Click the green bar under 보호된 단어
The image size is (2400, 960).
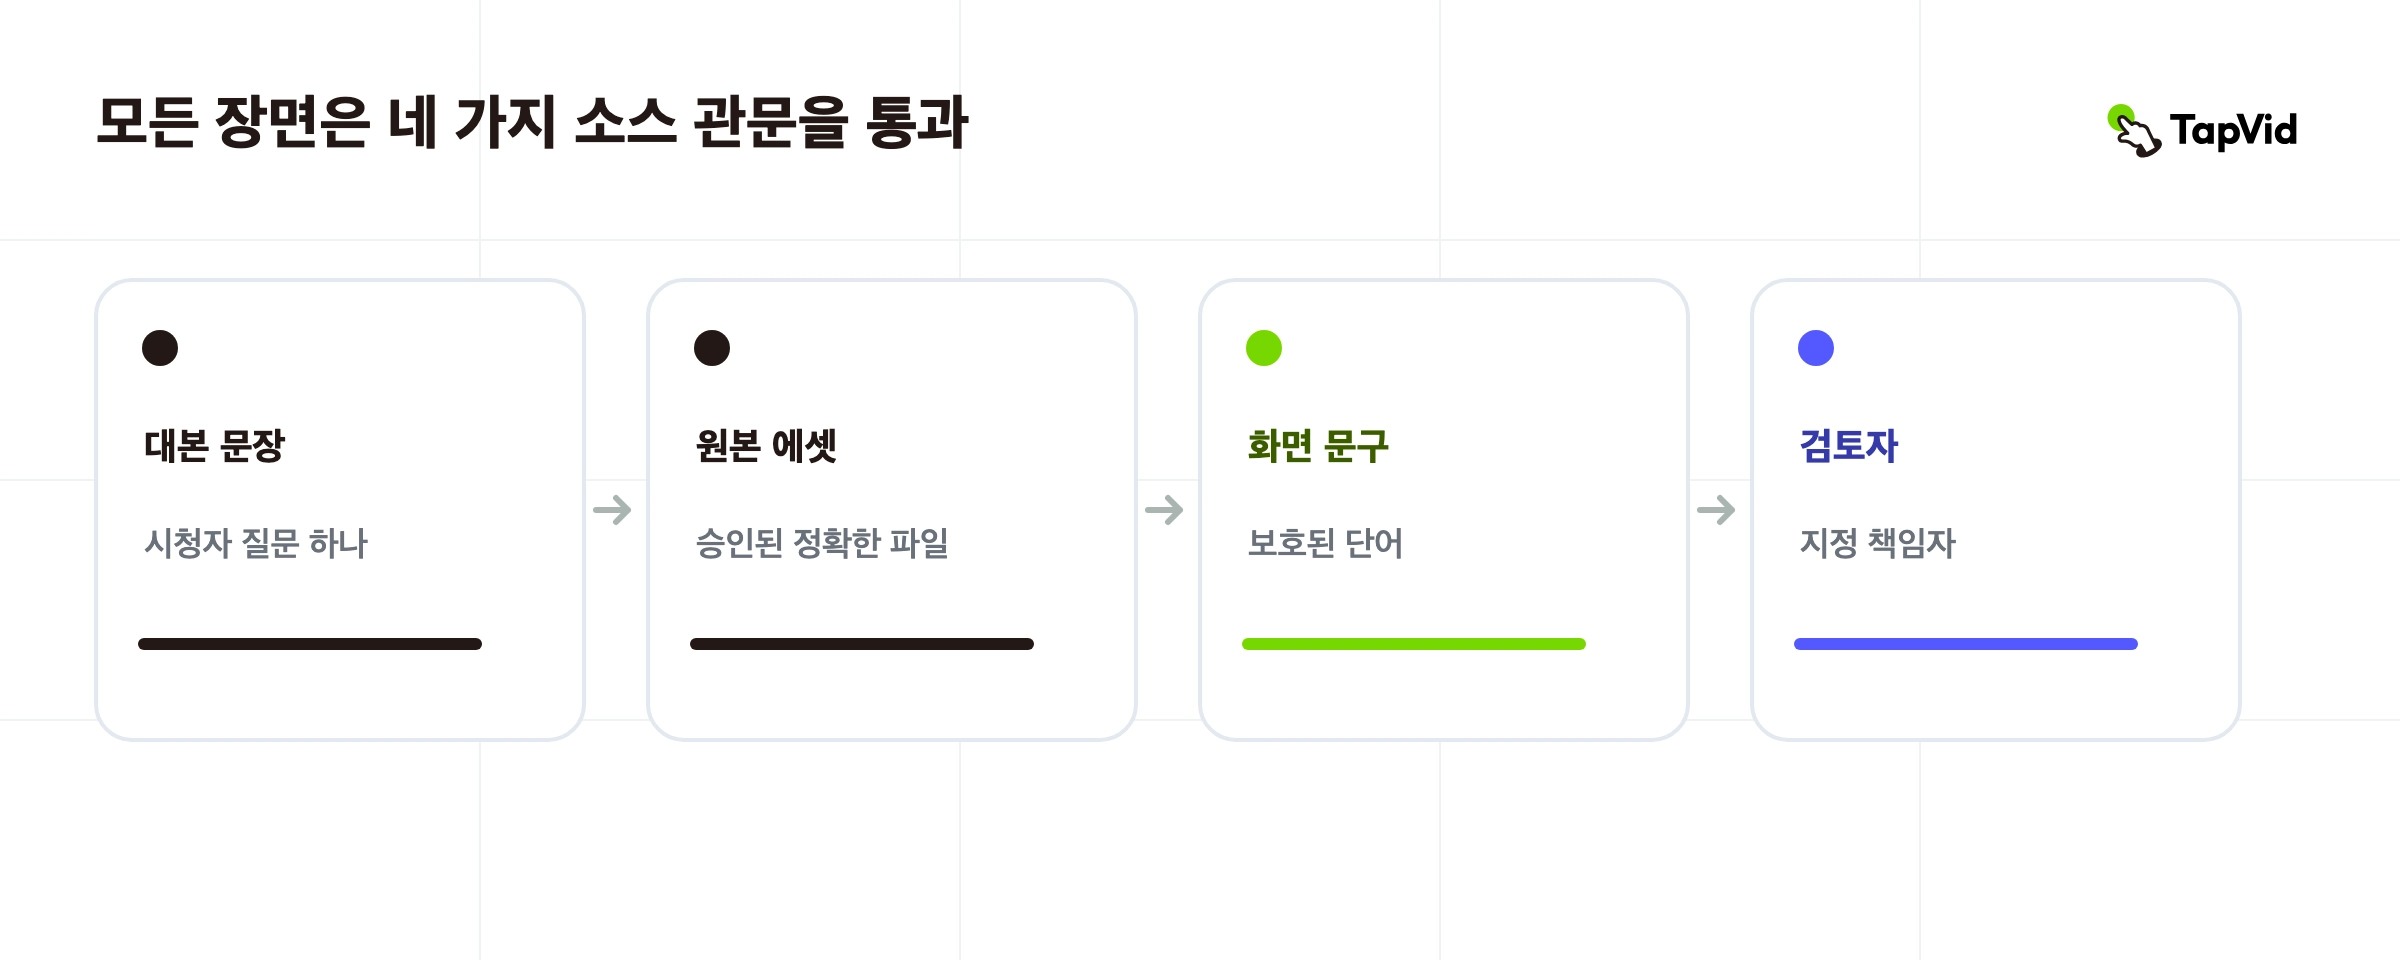tap(1414, 644)
